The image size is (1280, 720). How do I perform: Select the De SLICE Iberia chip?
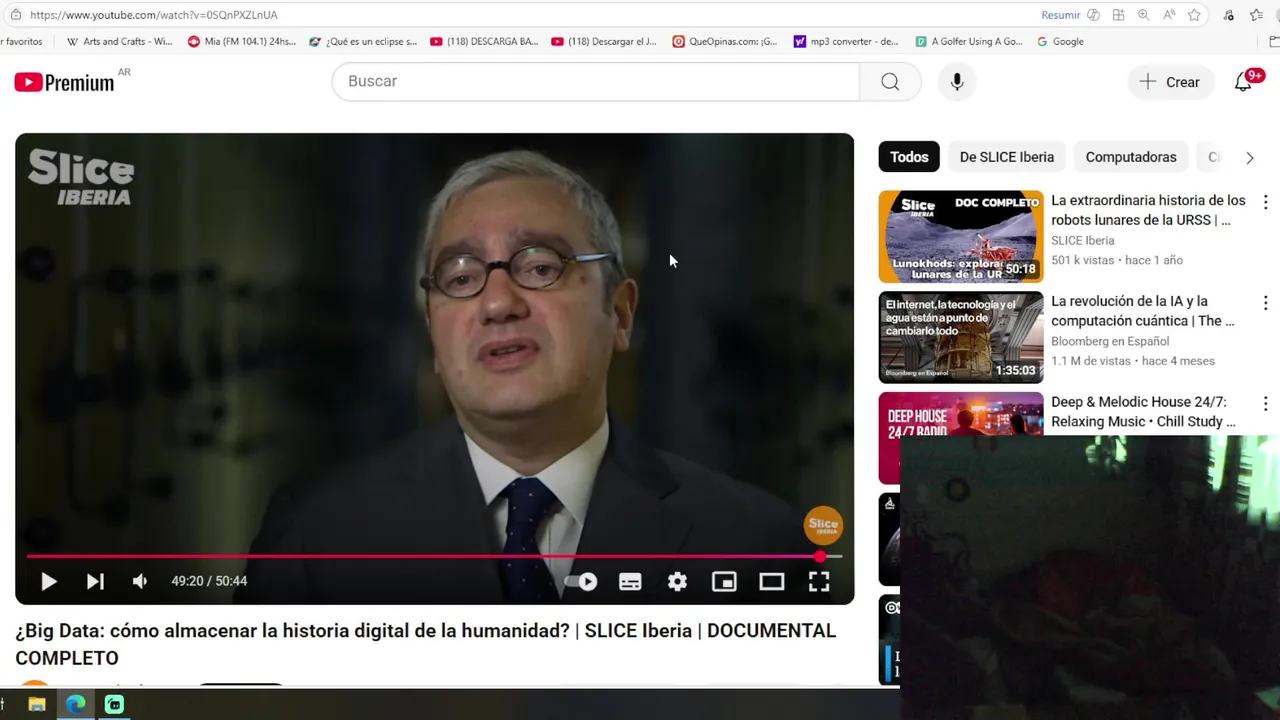[1006, 157]
